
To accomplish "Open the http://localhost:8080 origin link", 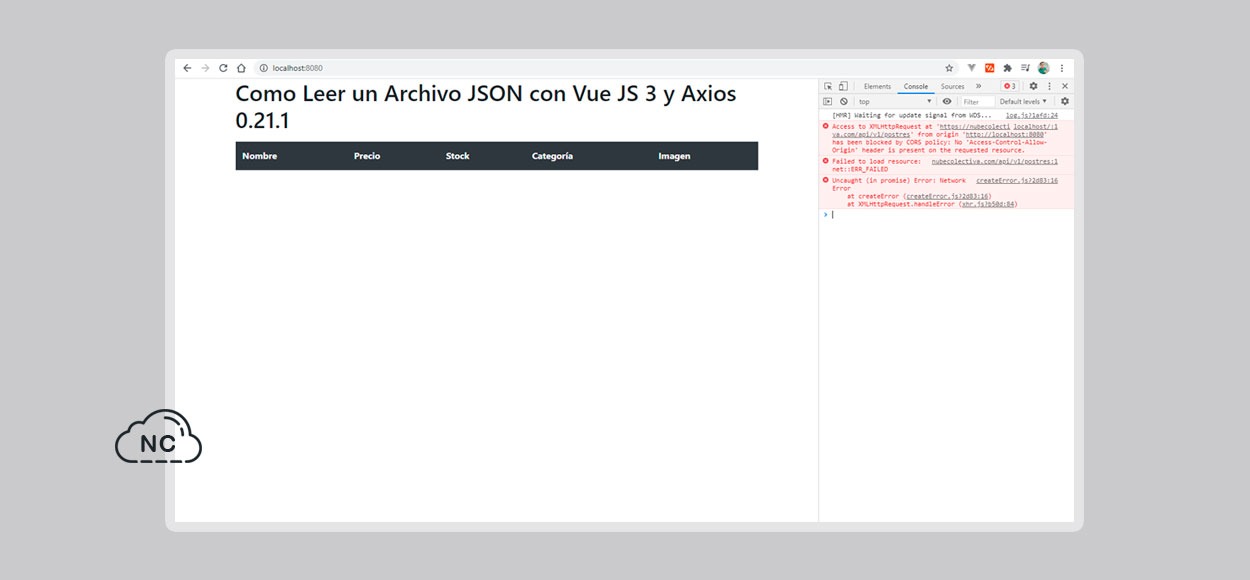I will [1004, 134].
